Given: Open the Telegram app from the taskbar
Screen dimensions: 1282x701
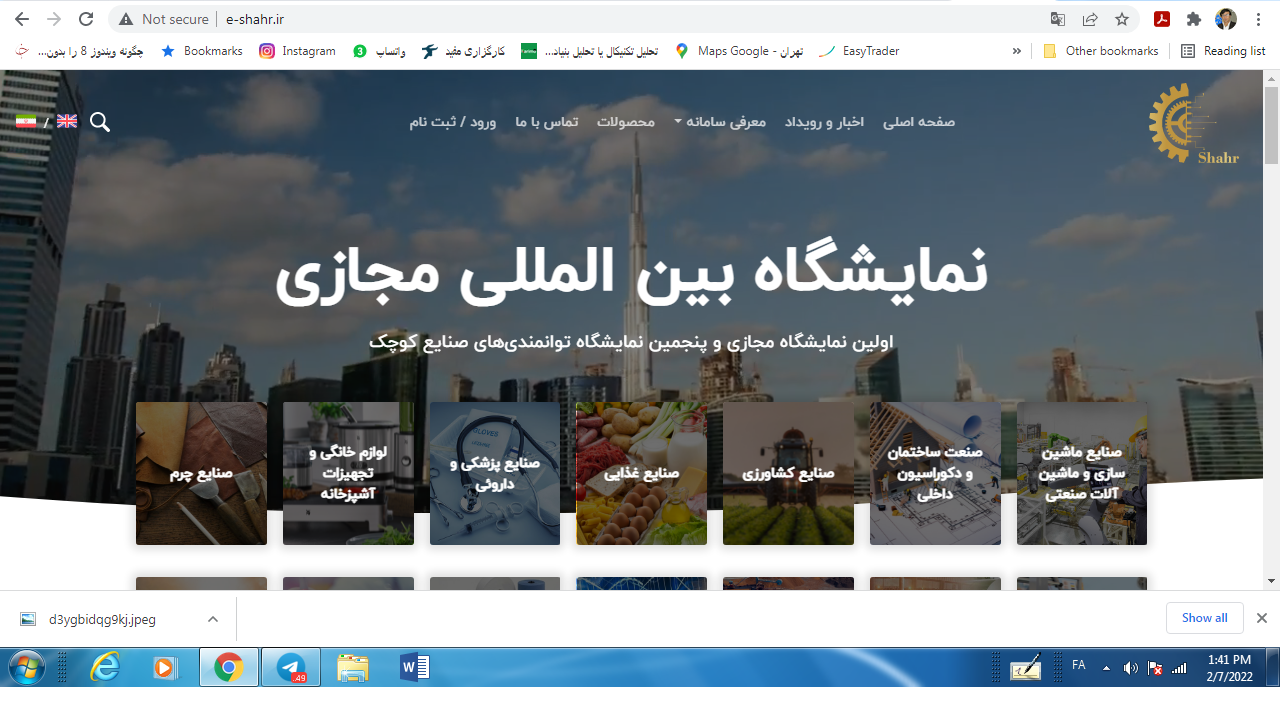Looking at the screenshot, I should pos(290,666).
